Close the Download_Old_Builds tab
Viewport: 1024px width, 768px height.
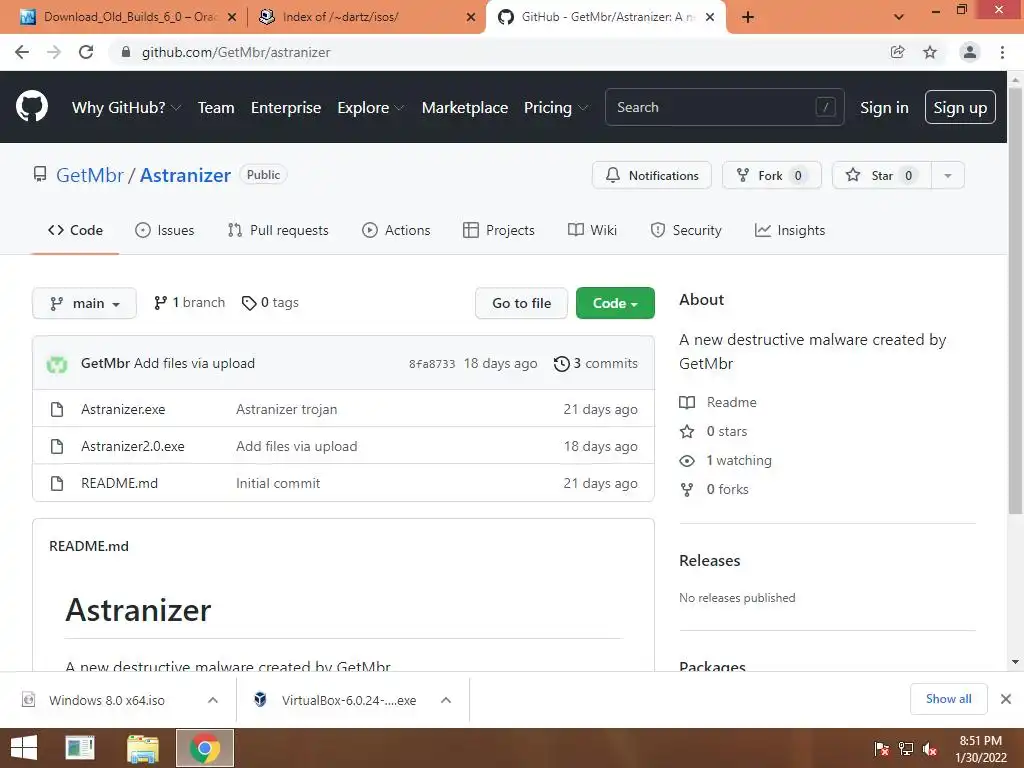click(231, 17)
